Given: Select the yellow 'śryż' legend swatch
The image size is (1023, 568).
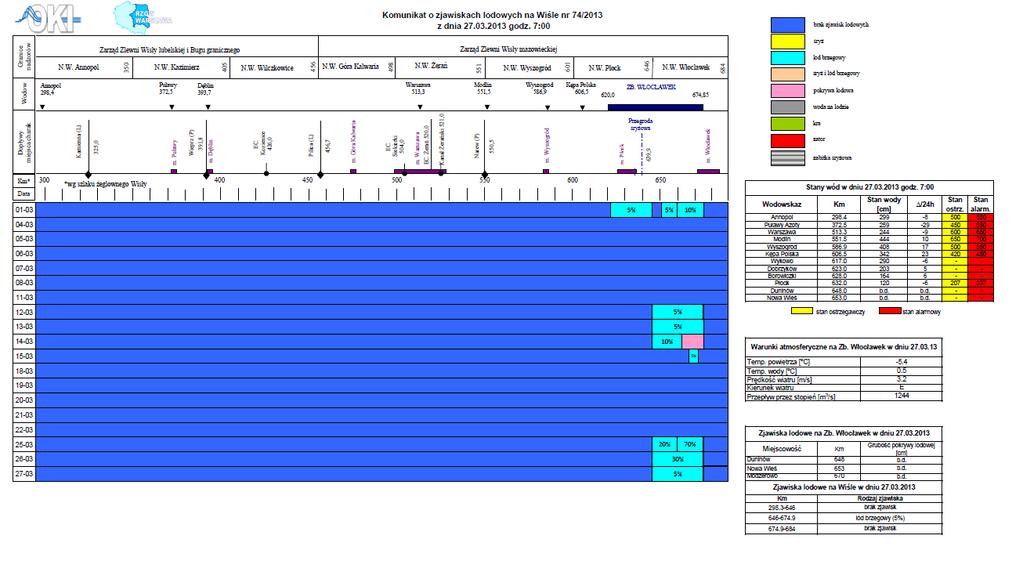Looking at the screenshot, I should [x=787, y=41].
